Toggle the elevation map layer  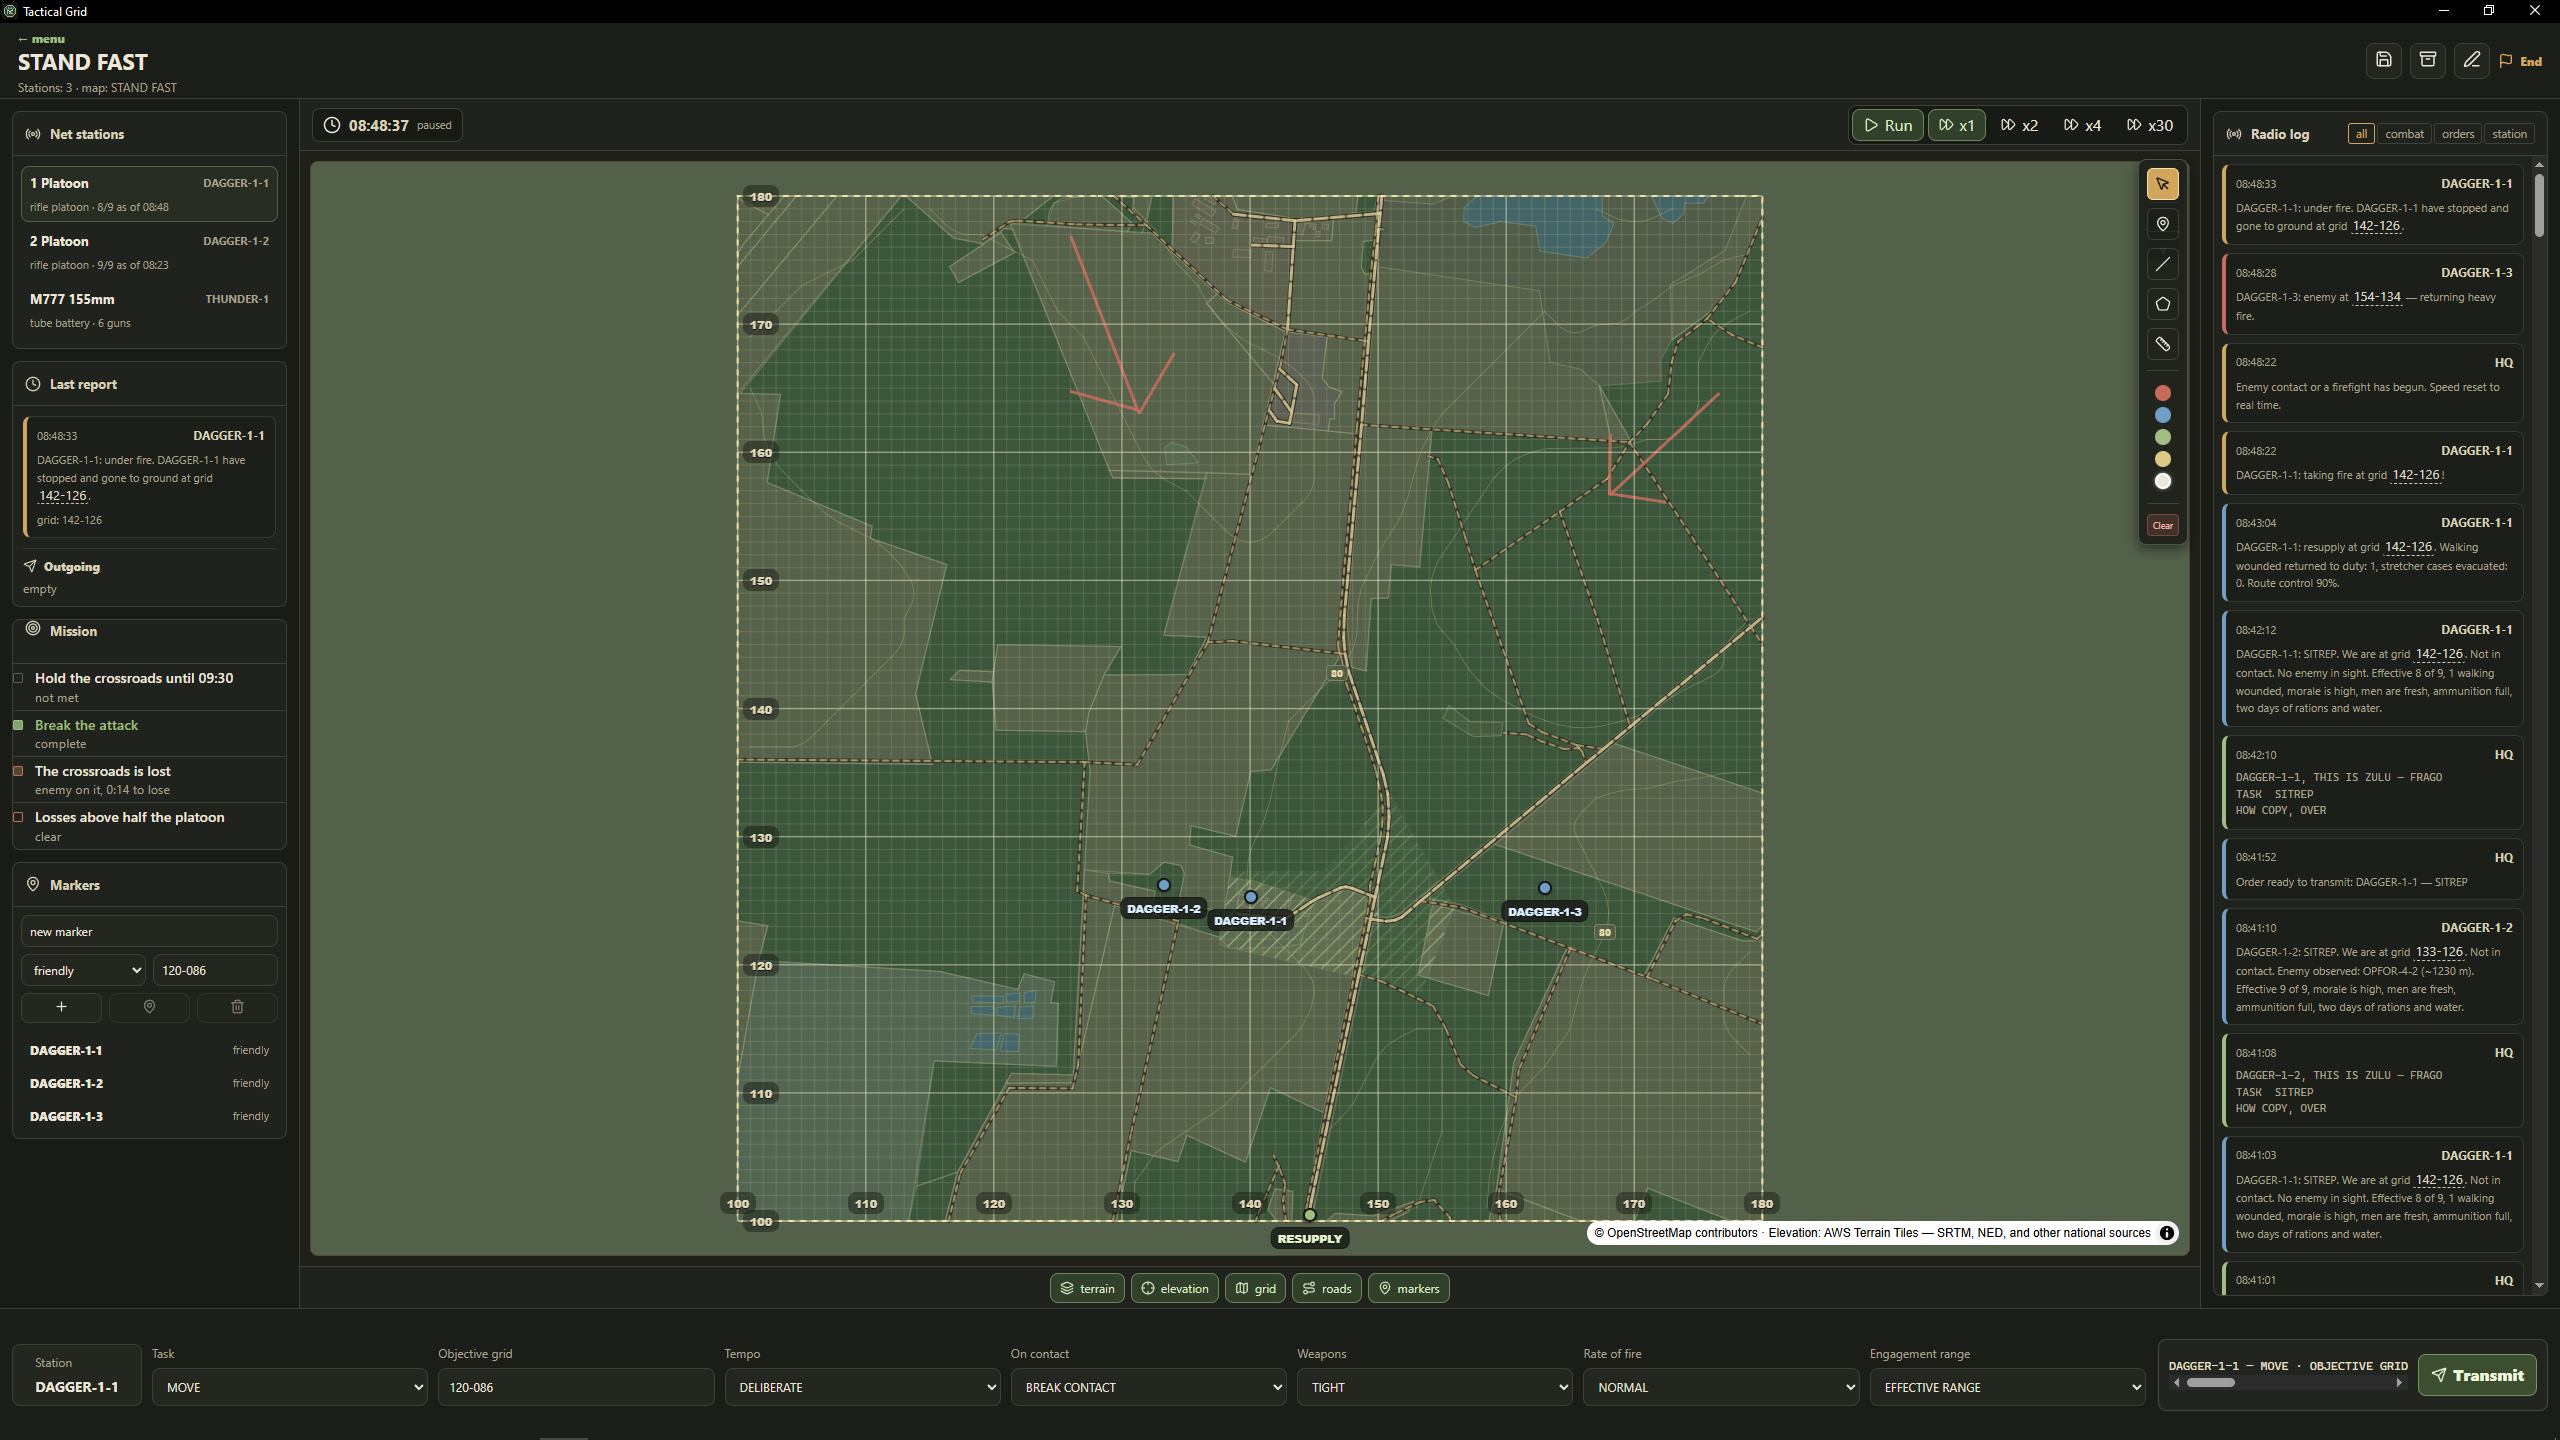[1174, 1288]
